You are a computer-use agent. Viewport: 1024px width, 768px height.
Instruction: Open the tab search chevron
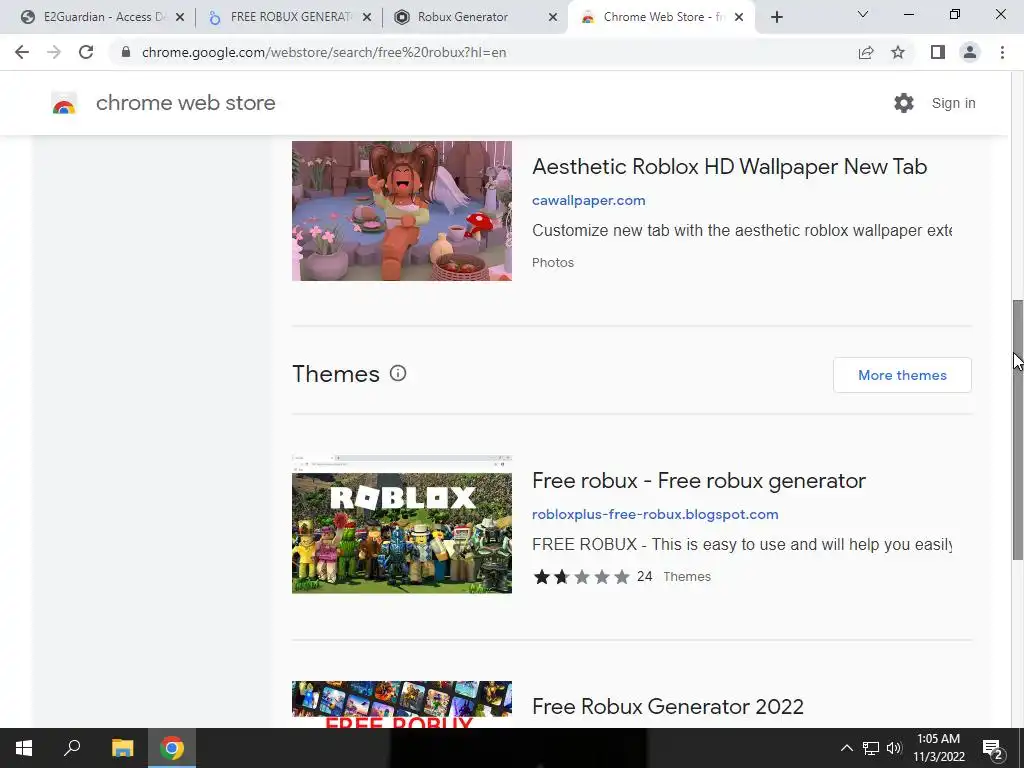pyautogui.click(x=863, y=14)
